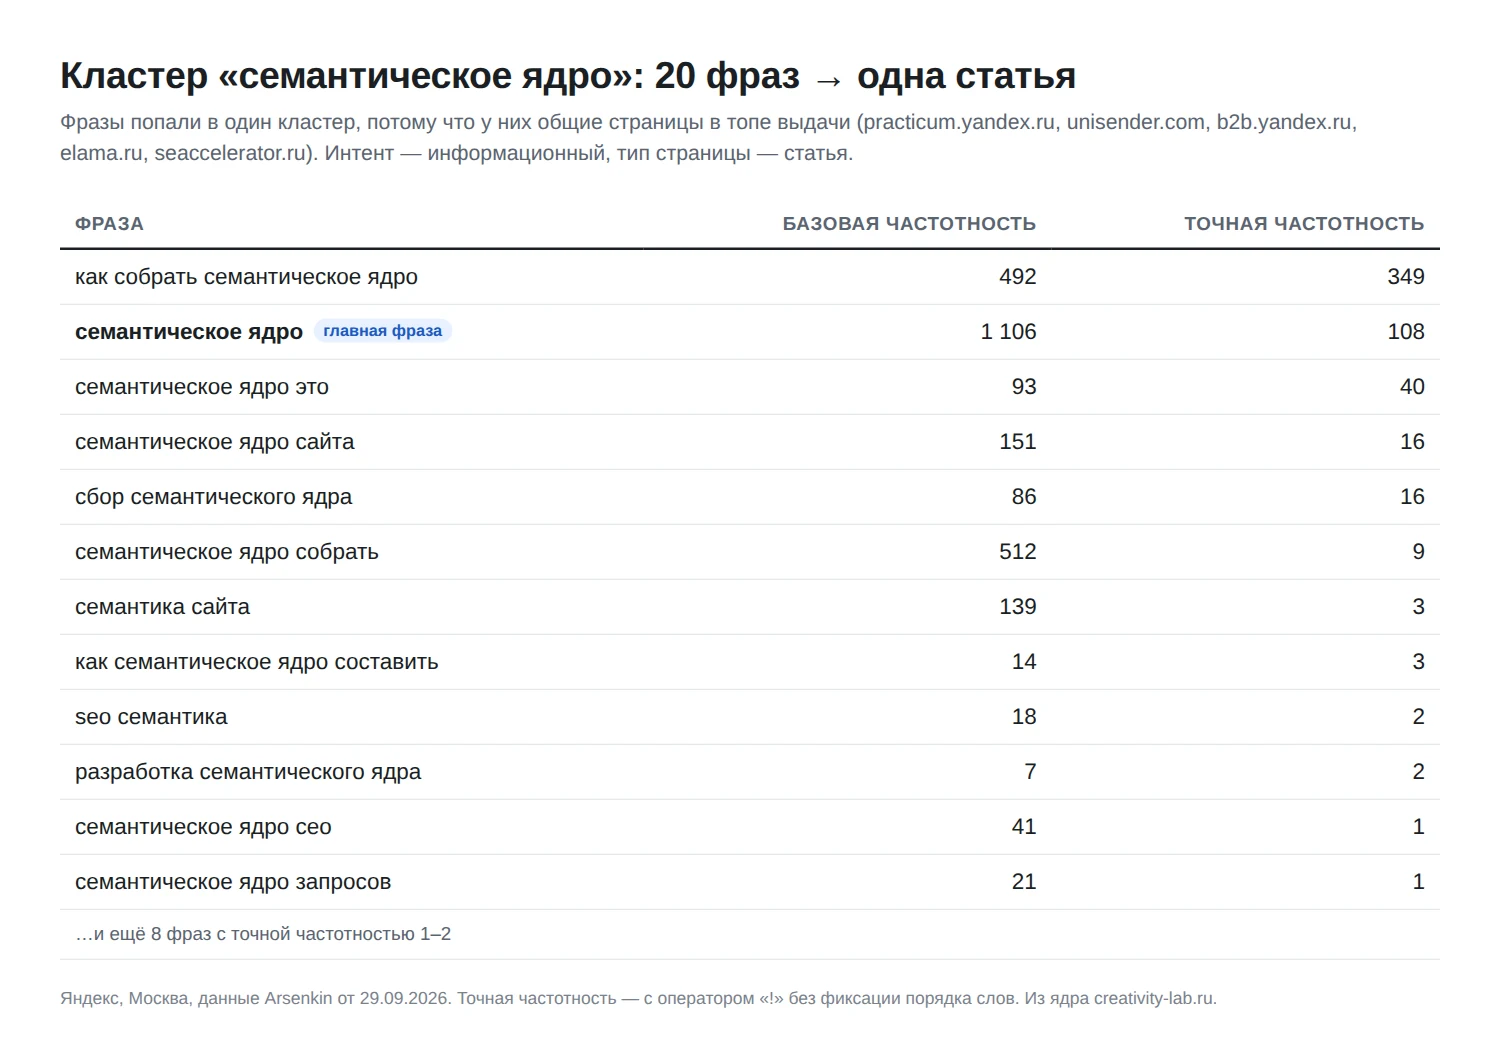Click the 'Фраза' column header
The width and height of the screenshot is (1500, 1058).
[109, 224]
